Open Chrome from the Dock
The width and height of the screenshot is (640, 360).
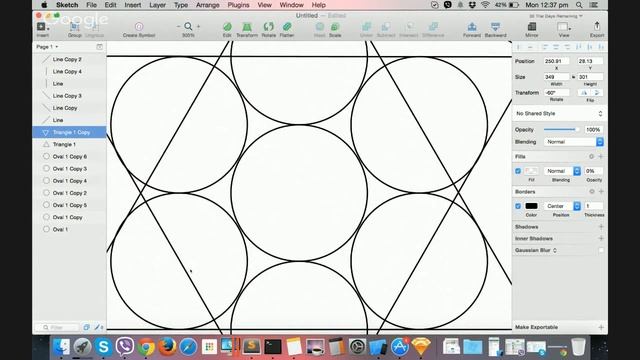pyautogui.click(x=146, y=347)
